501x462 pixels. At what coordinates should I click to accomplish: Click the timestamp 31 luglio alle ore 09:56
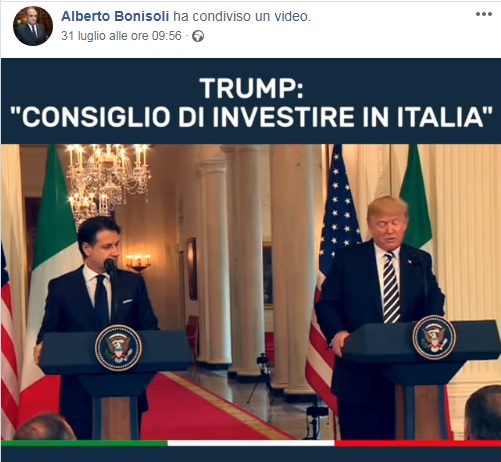(121, 36)
